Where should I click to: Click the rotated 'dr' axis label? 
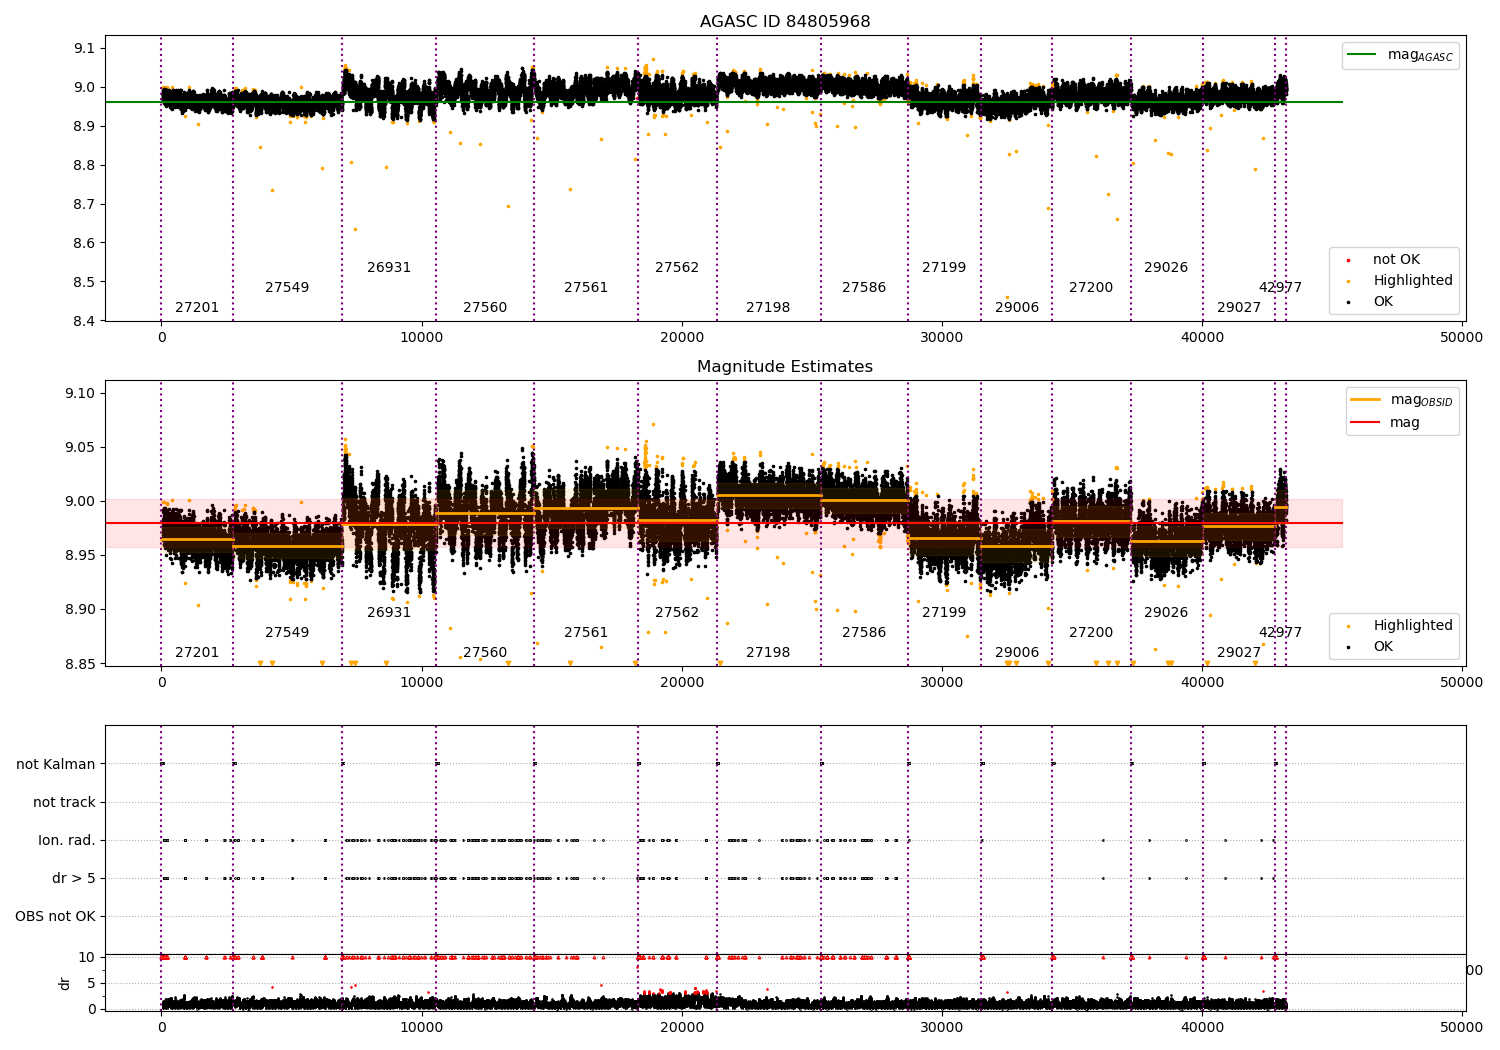pos(65,983)
